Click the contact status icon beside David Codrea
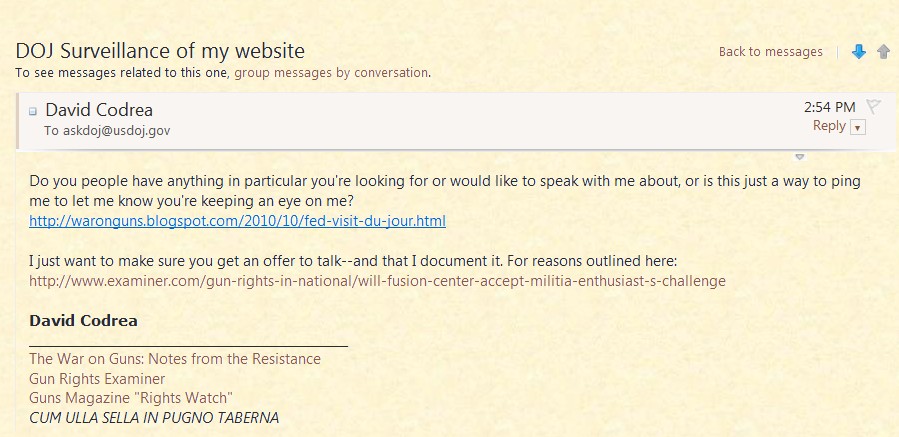The width and height of the screenshot is (899, 437). (33, 111)
